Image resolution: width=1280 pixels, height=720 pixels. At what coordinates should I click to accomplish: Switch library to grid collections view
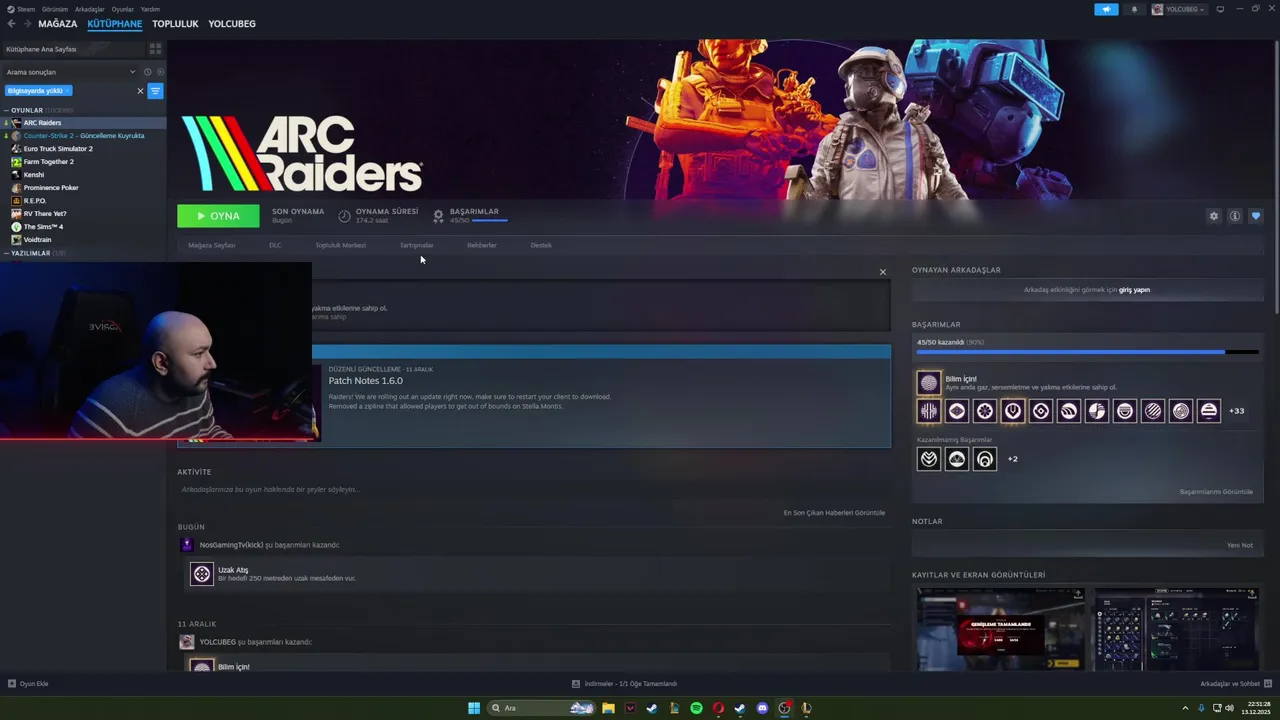(155, 48)
